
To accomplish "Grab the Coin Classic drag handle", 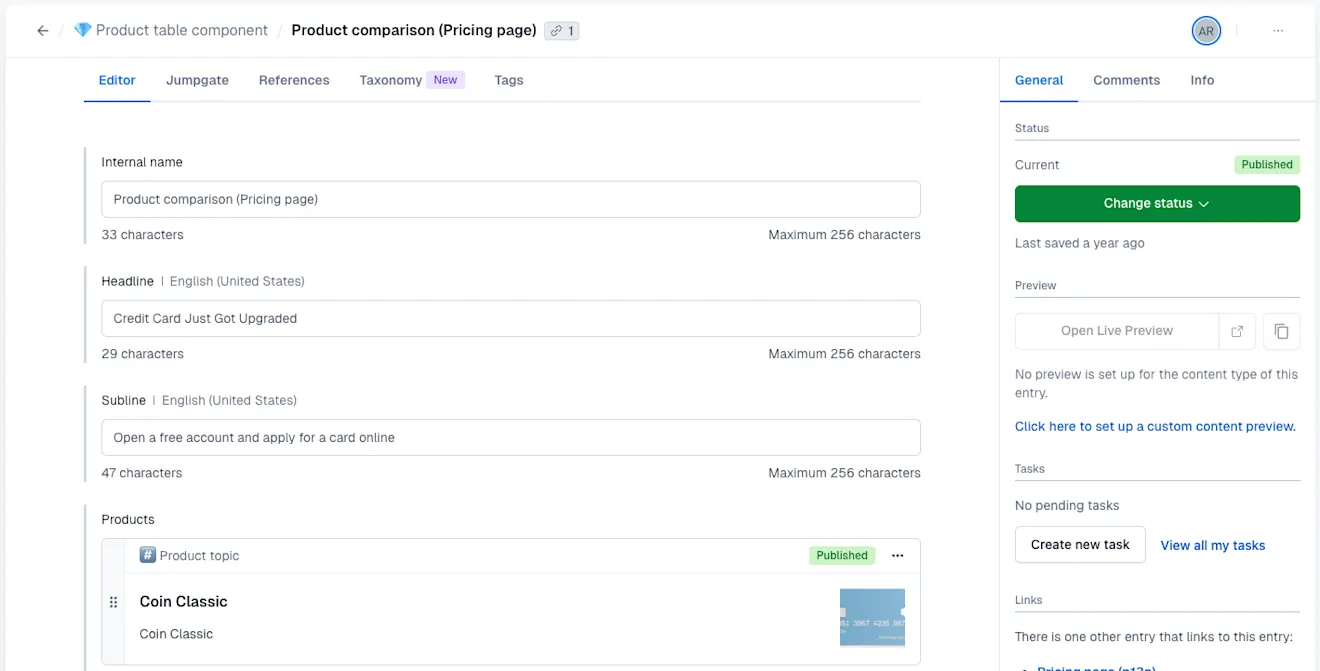I will pyautogui.click(x=113, y=602).
